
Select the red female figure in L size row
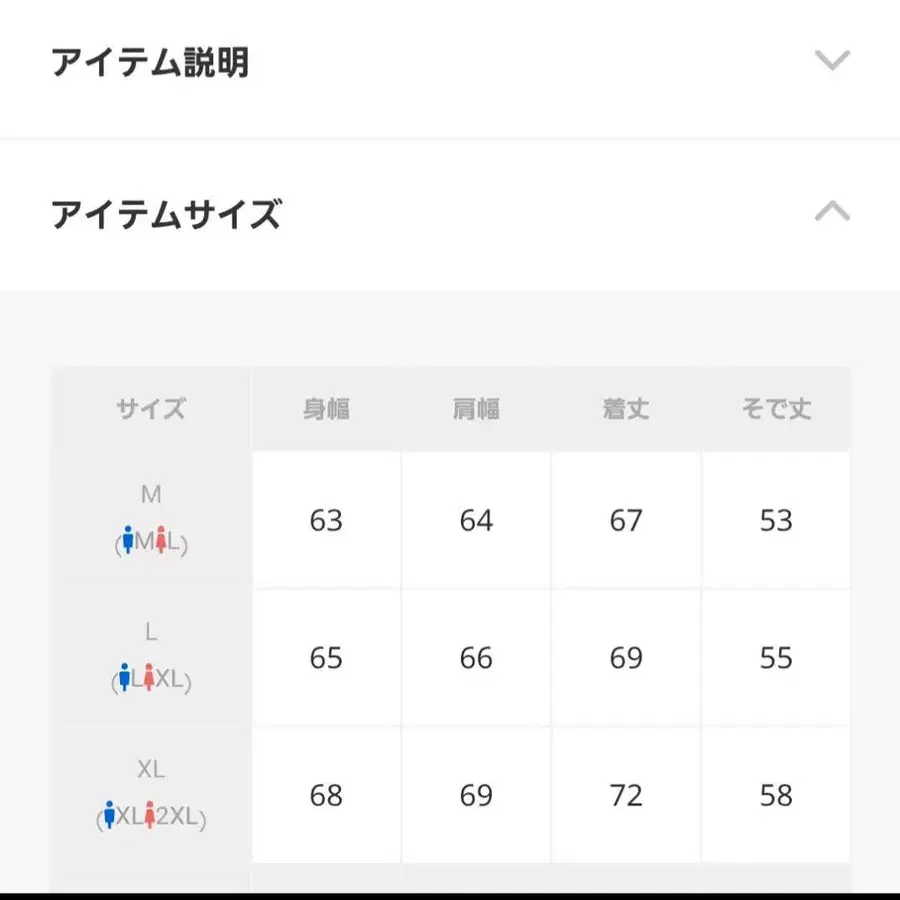click(x=149, y=677)
